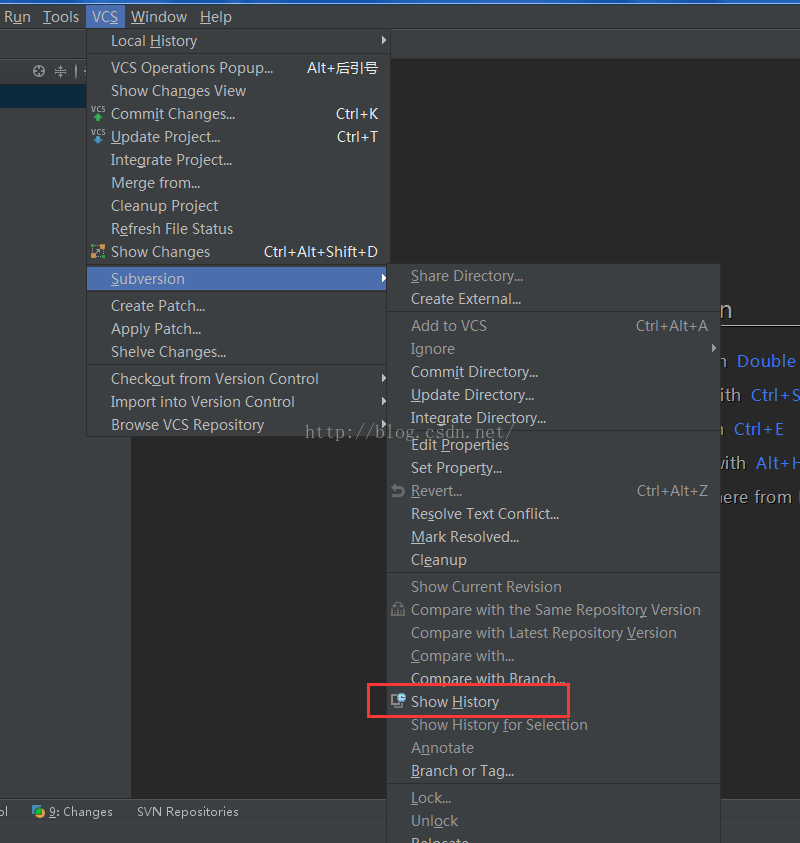Image resolution: width=800 pixels, height=843 pixels.
Task: Select VCS Operations Popup entry
Action: tap(237, 68)
